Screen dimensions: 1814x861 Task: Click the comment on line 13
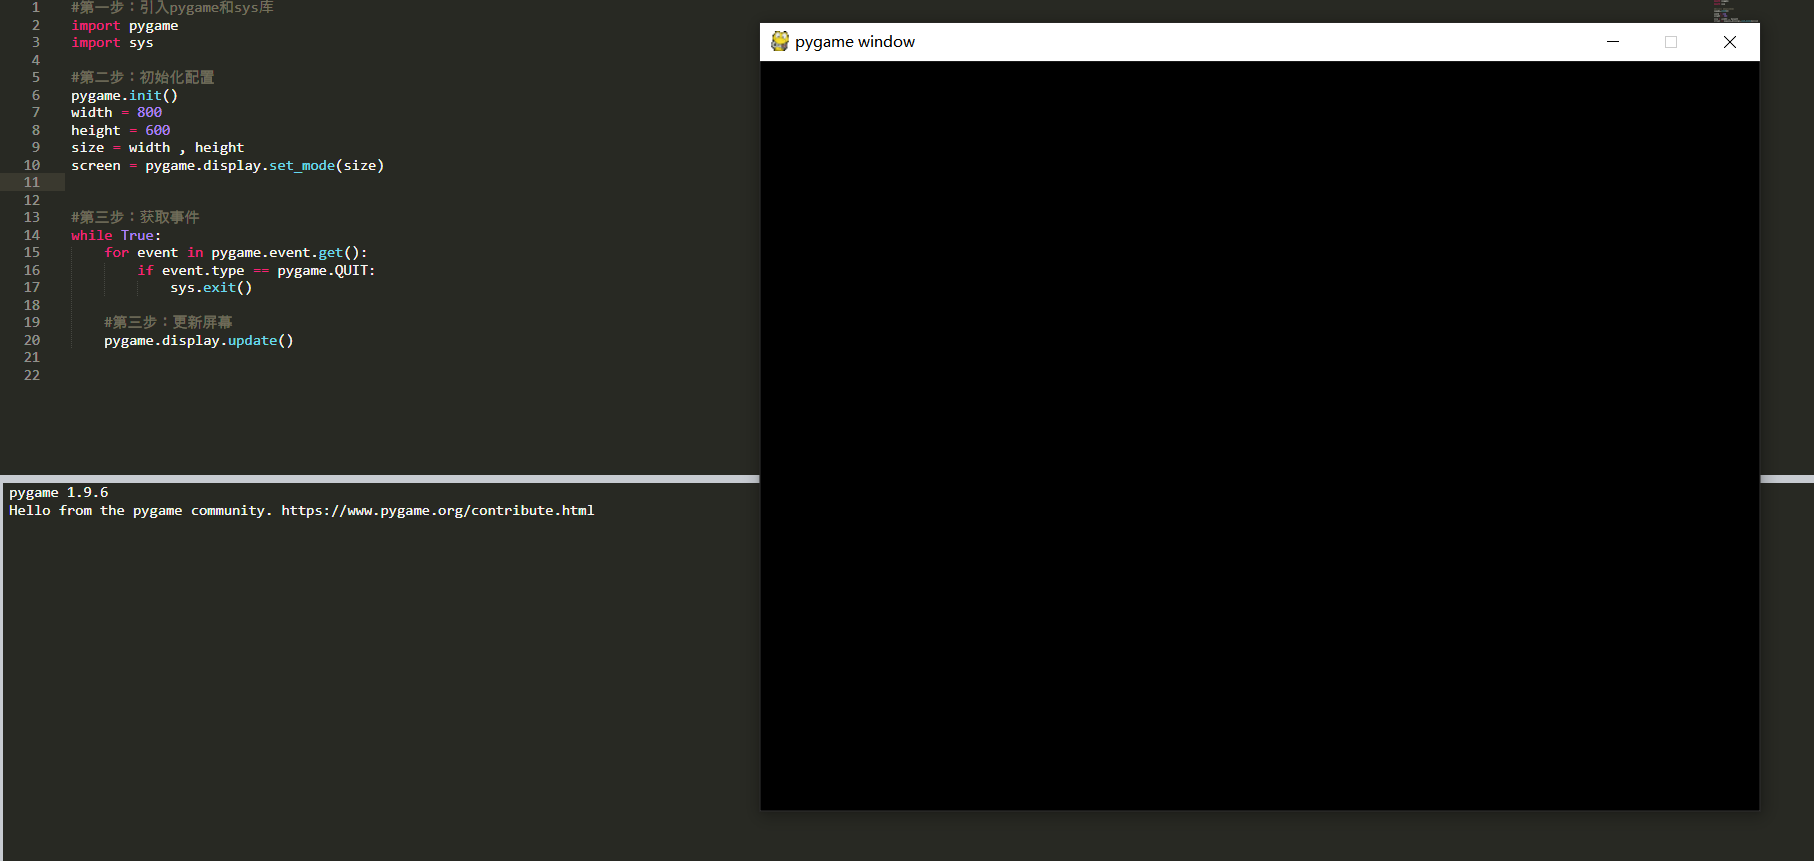135,217
